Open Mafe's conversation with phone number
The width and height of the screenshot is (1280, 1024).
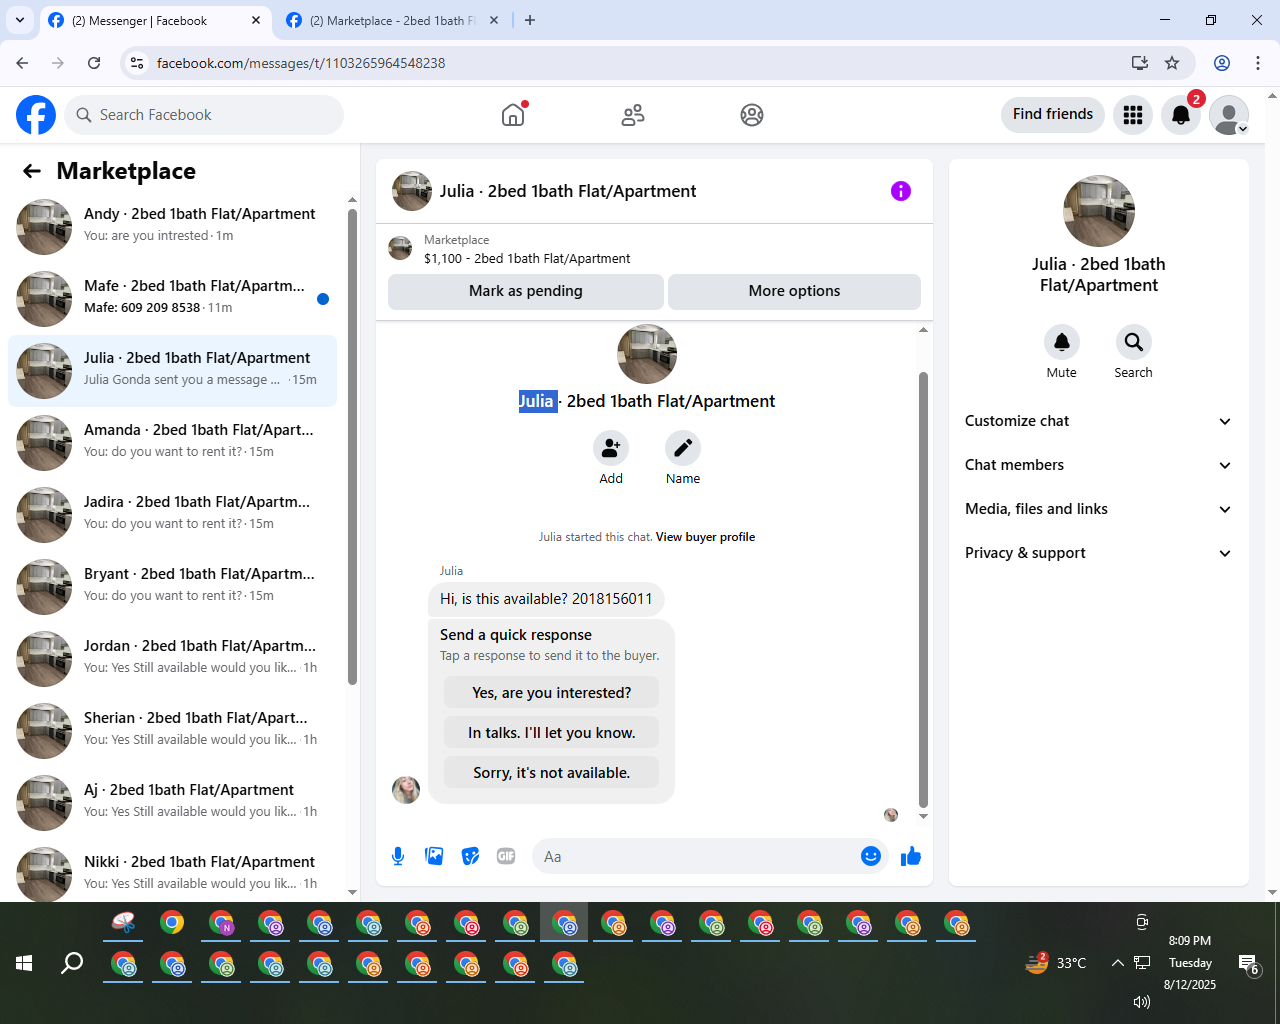[x=172, y=299]
